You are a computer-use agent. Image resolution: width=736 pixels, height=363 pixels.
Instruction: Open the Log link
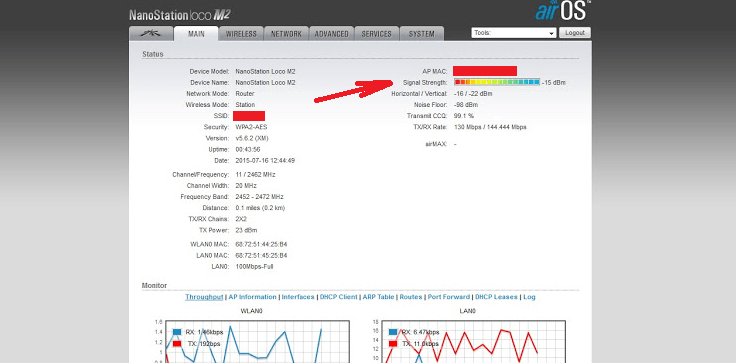point(529,297)
